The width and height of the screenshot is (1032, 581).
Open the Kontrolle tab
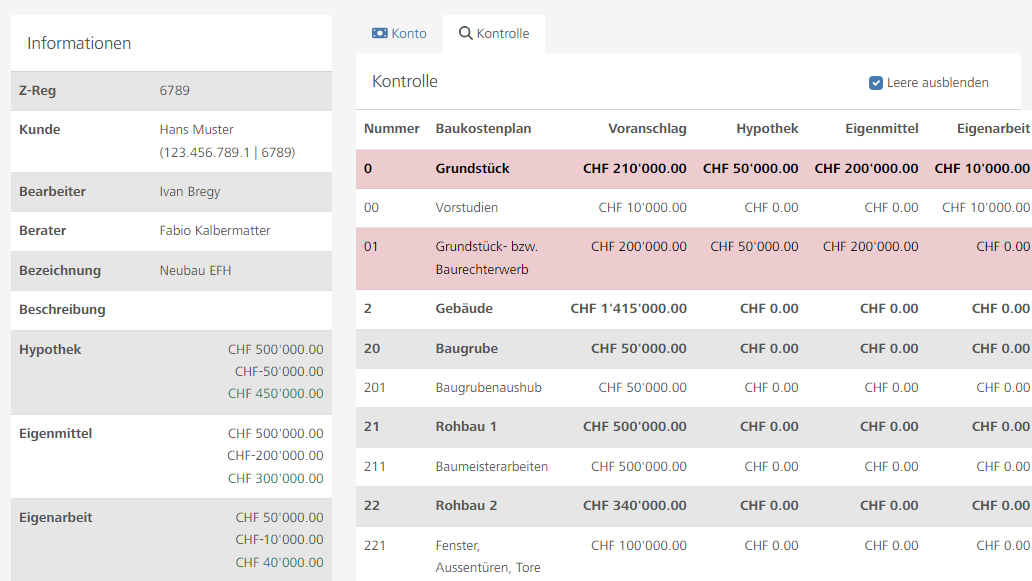494,33
